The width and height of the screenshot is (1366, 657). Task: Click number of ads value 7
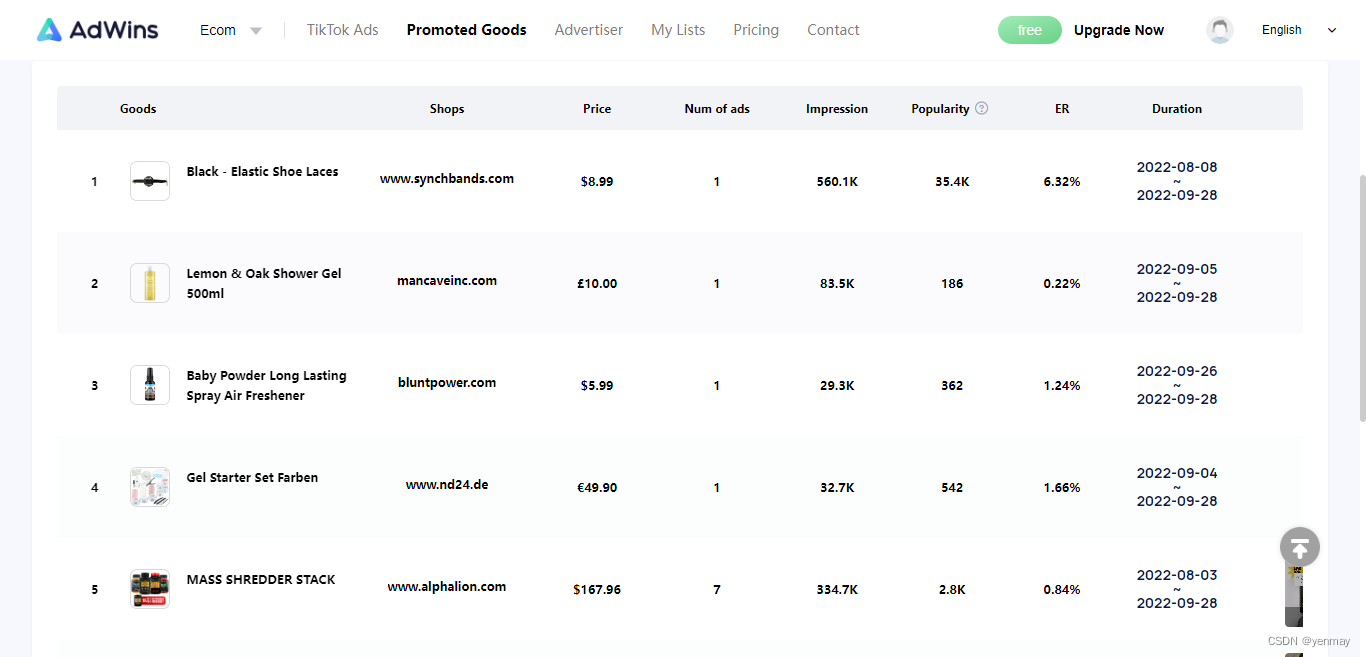(717, 590)
